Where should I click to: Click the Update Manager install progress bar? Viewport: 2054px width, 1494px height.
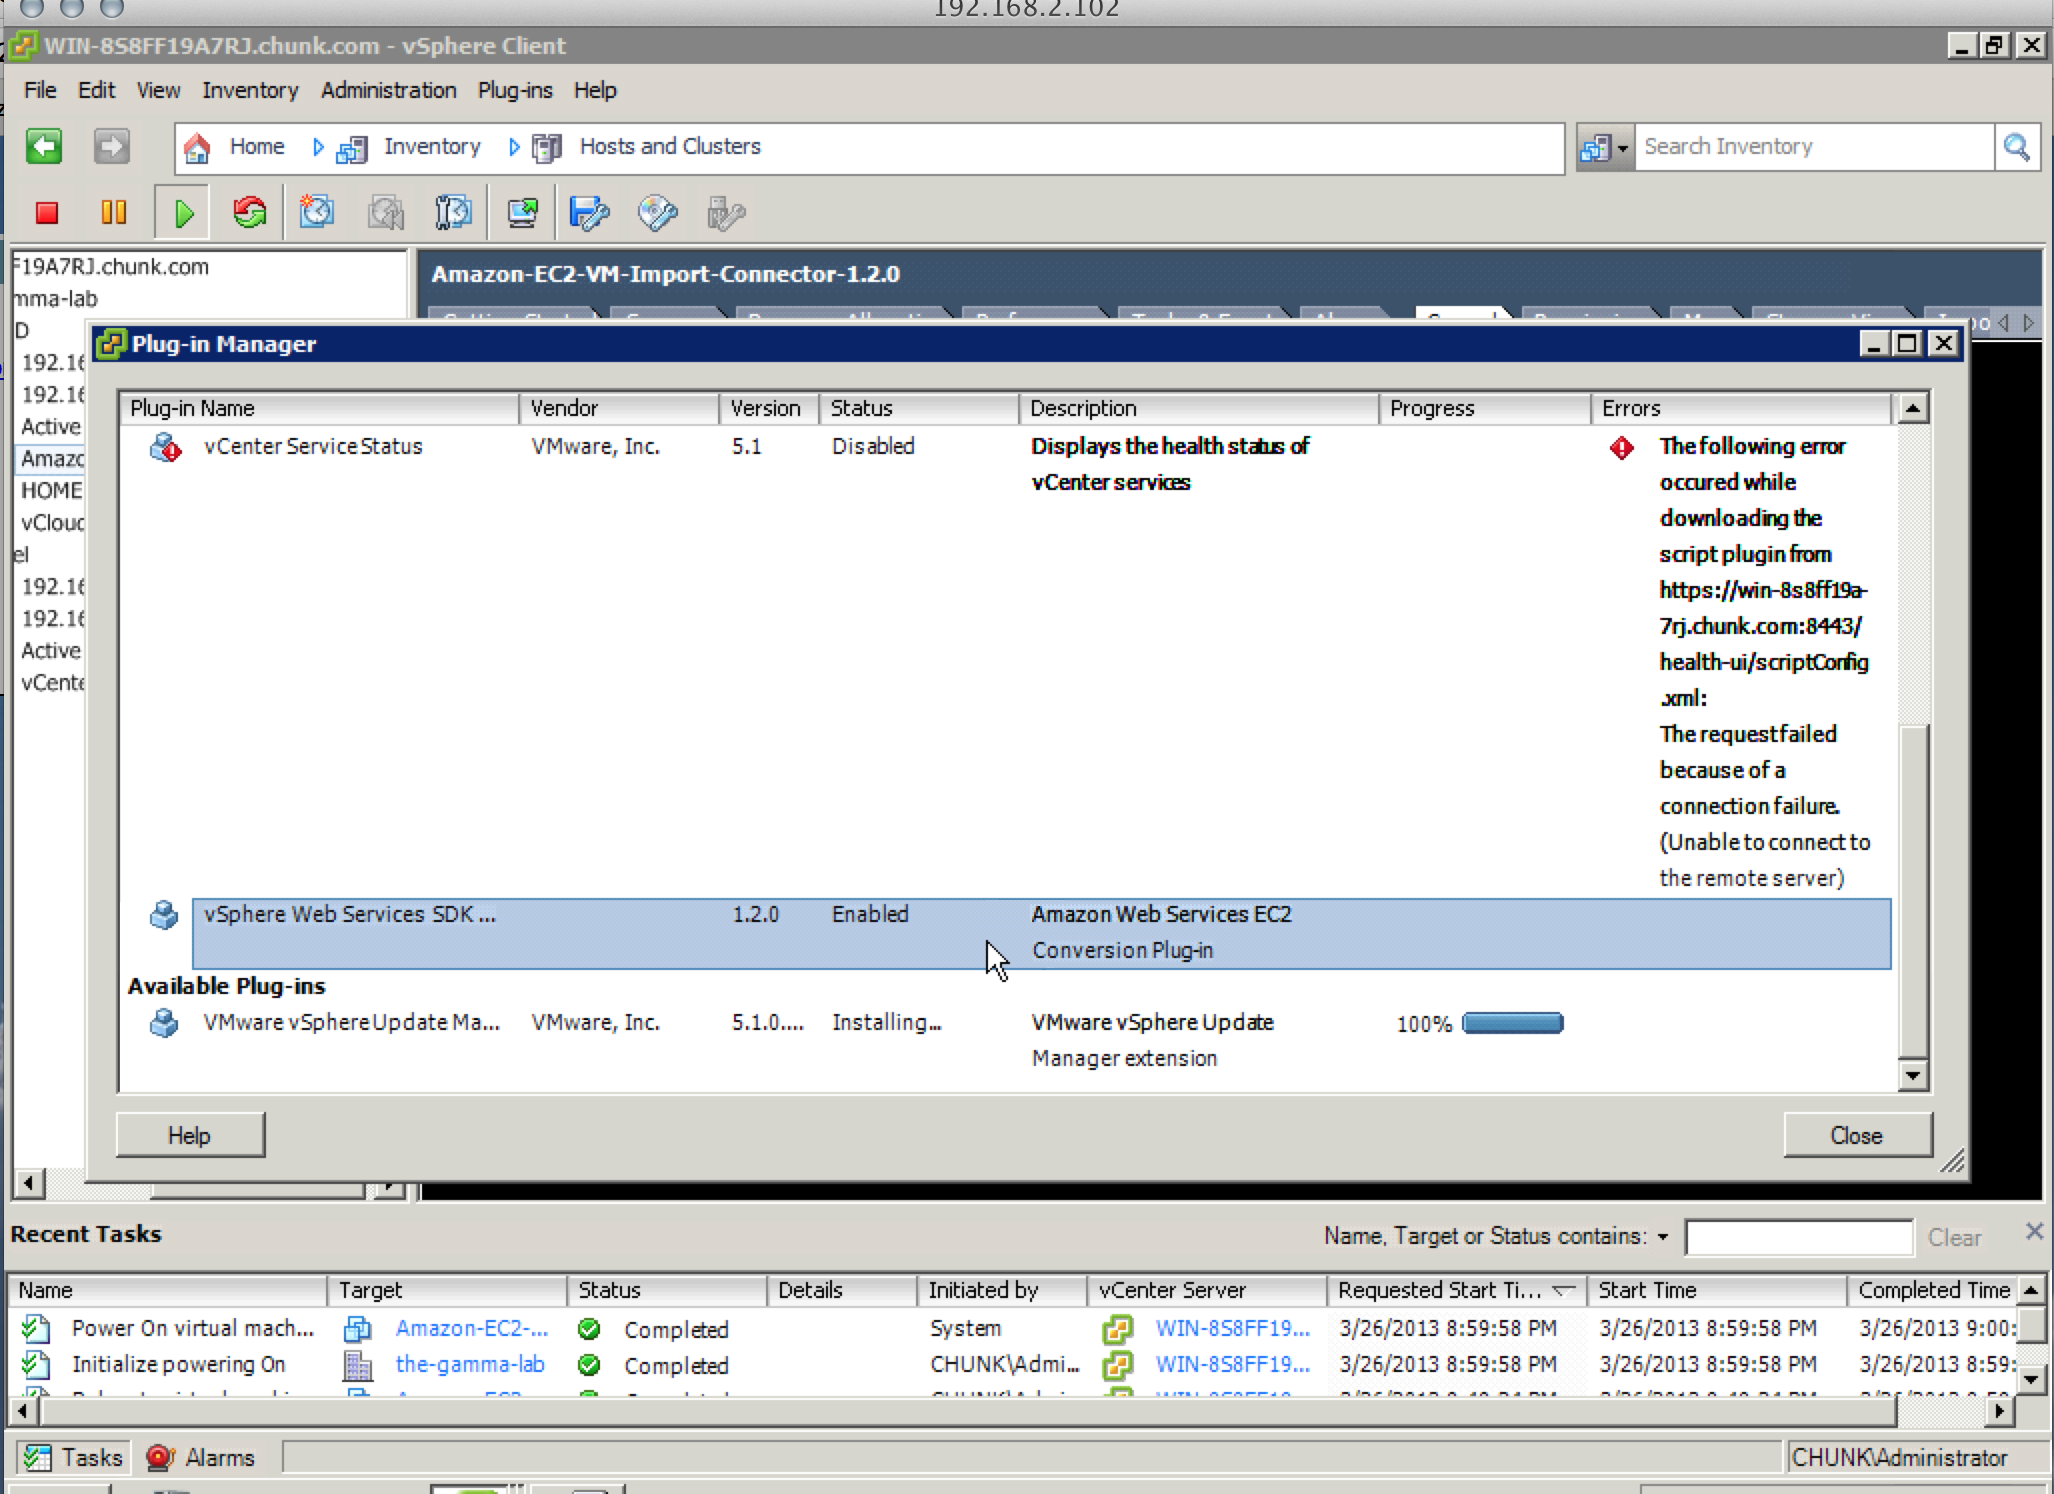(1512, 1023)
